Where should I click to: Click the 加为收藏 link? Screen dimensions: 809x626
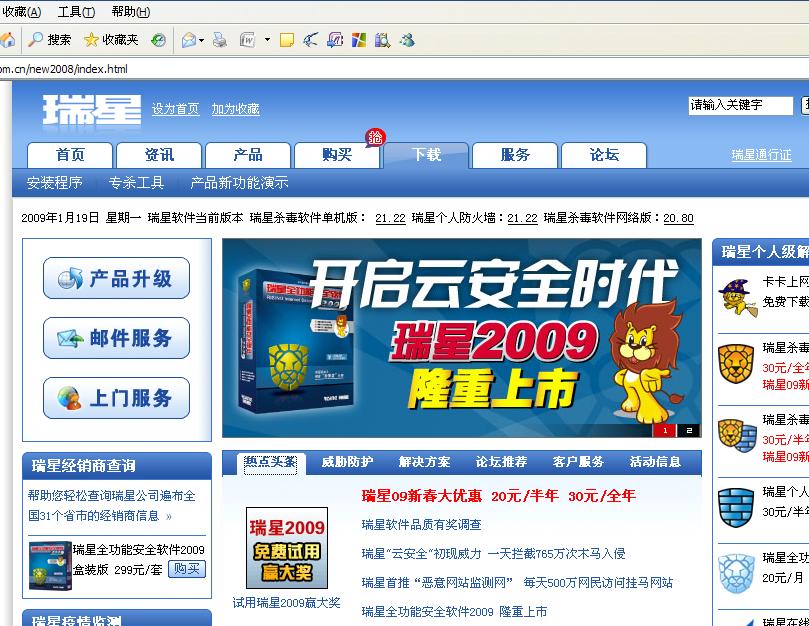(x=235, y=109)
